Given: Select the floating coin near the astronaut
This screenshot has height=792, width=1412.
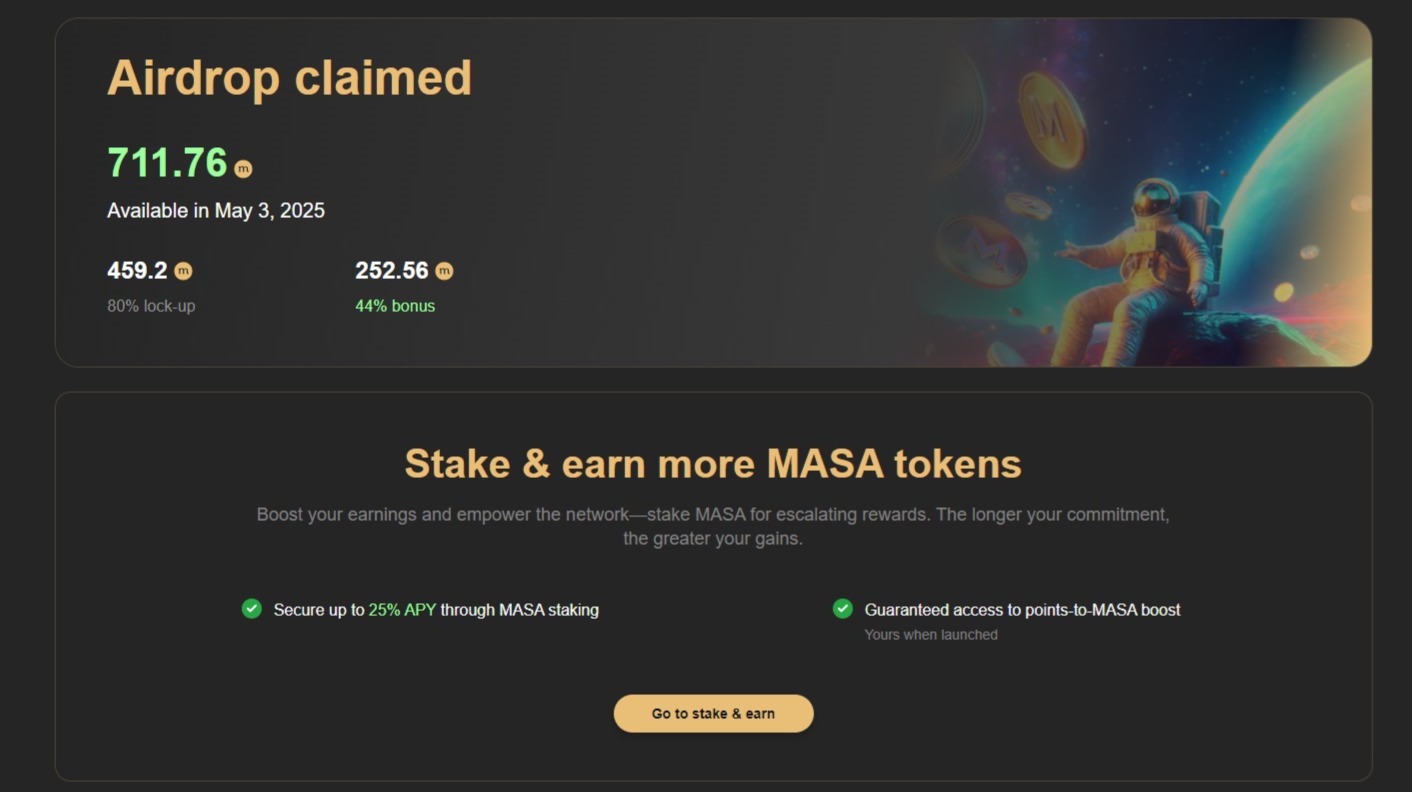Looking at the screenshot, I should tap(1028, 206).
